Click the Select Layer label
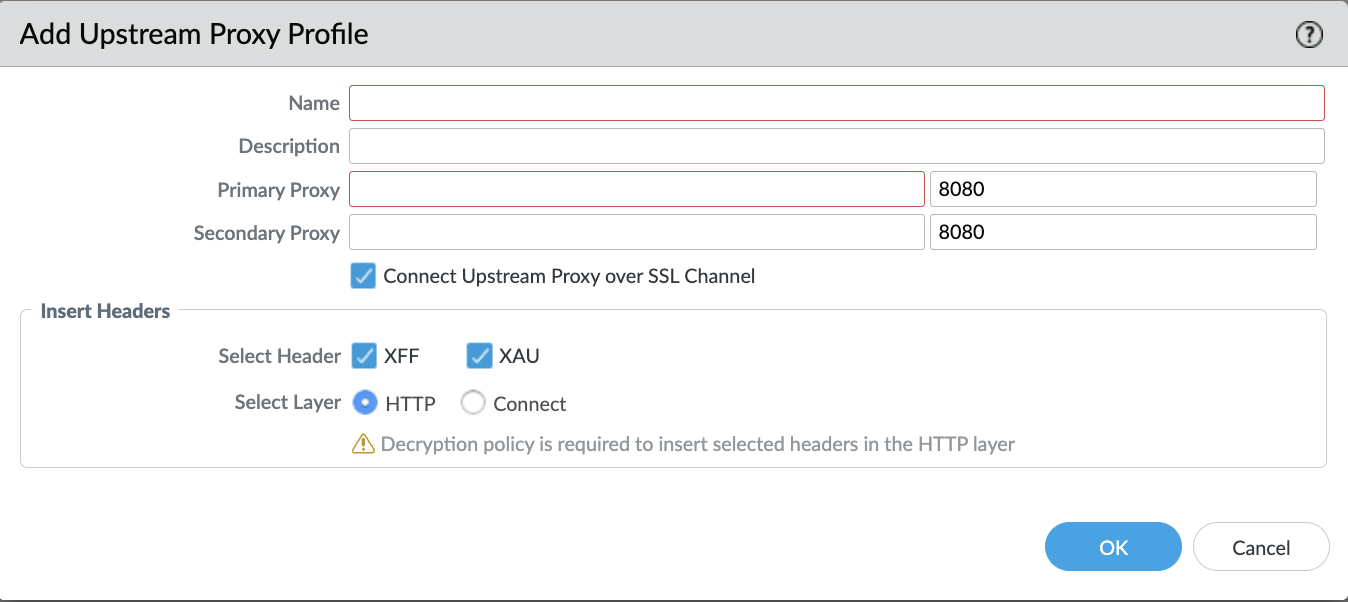The height and width of the screenshot is (602, 1348). click(x=287, y=402)
